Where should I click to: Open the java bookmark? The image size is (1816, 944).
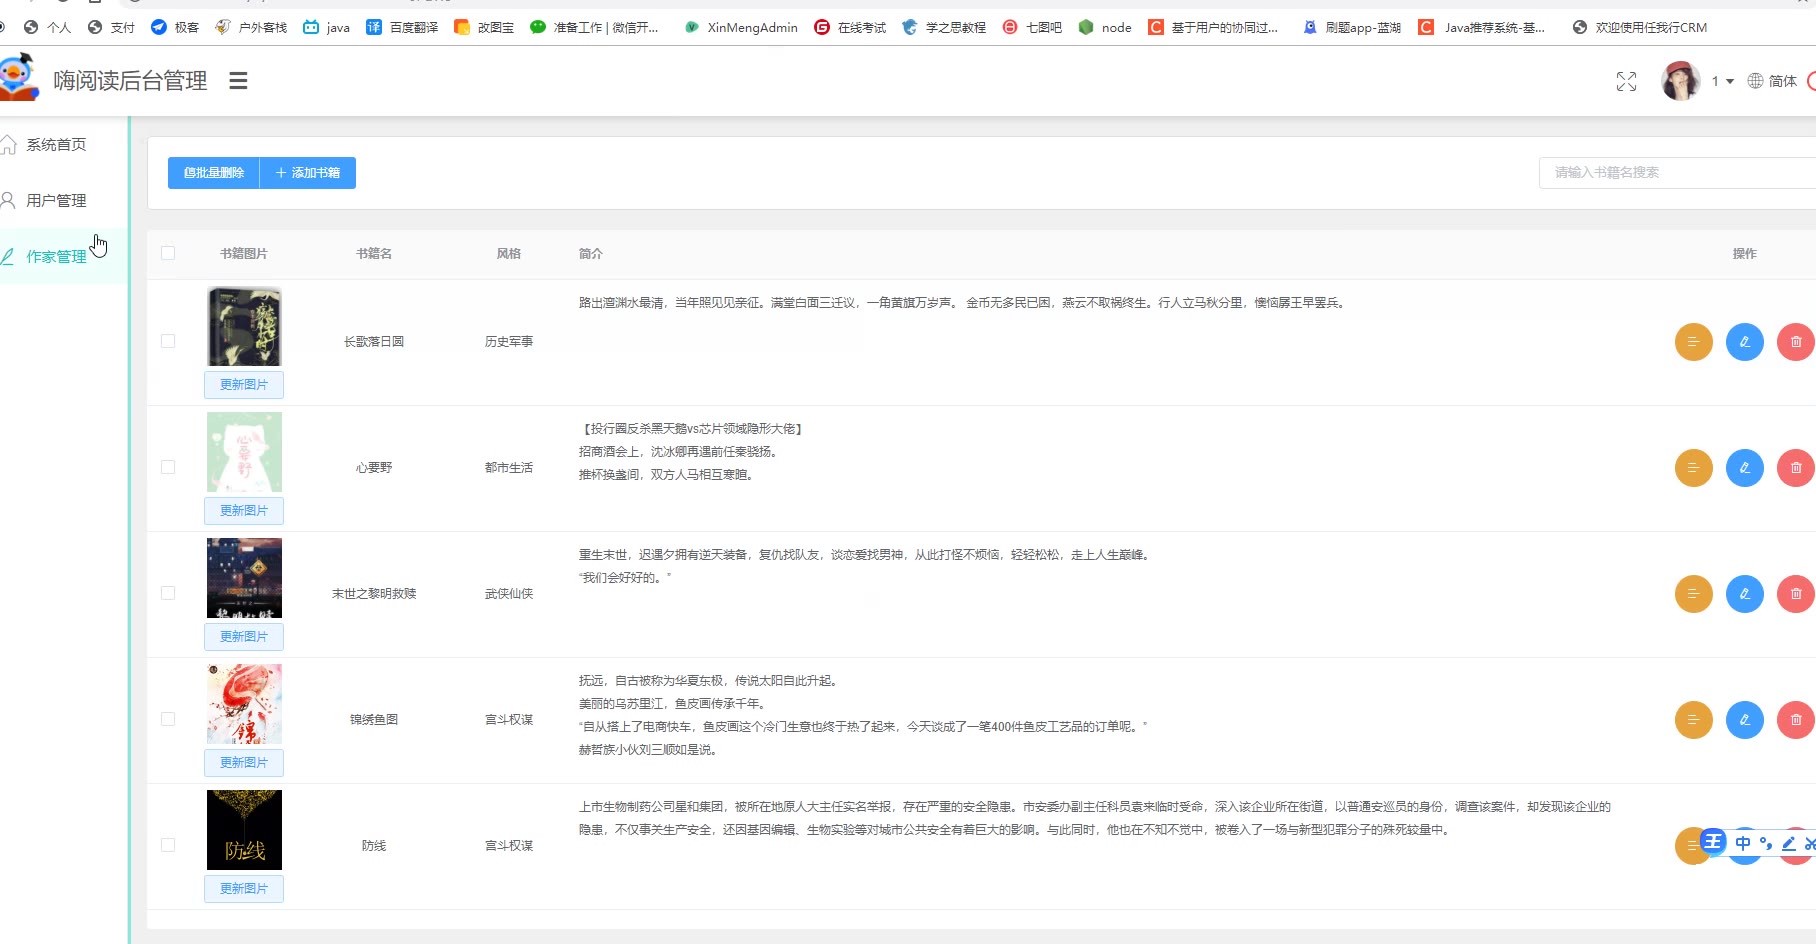[x=326, y=27]
